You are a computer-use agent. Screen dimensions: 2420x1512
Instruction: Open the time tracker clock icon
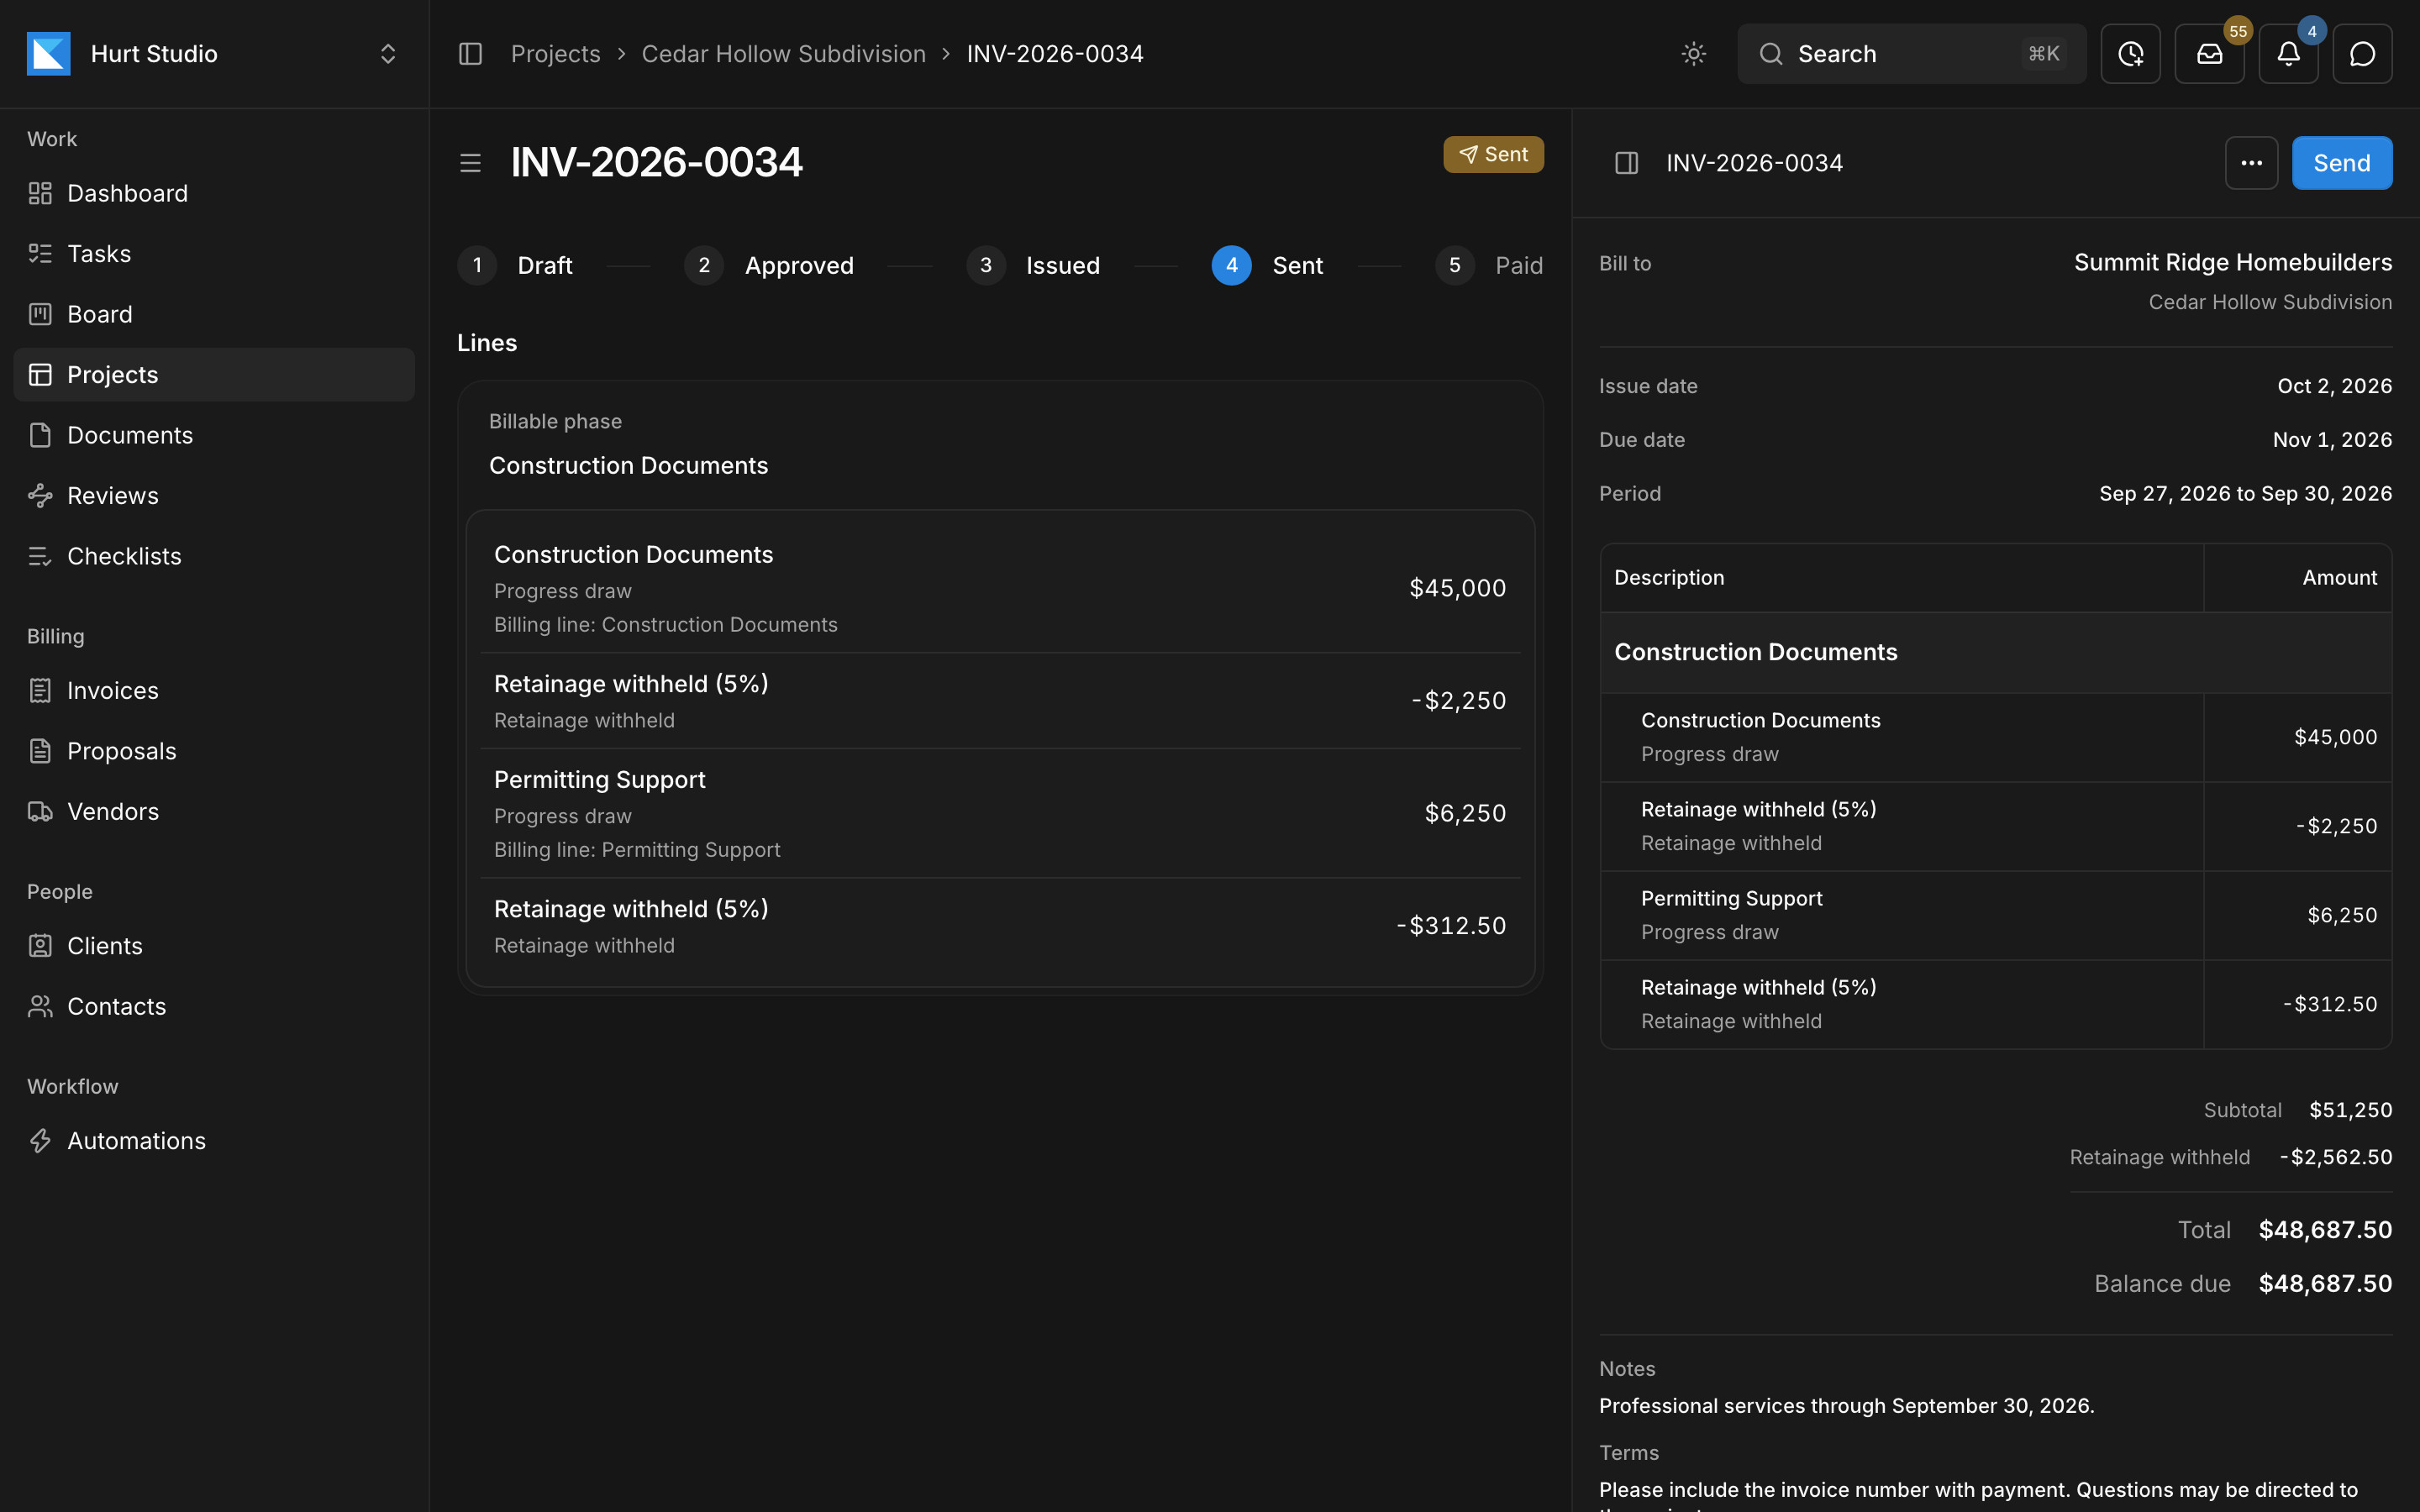coord(2130,54)
